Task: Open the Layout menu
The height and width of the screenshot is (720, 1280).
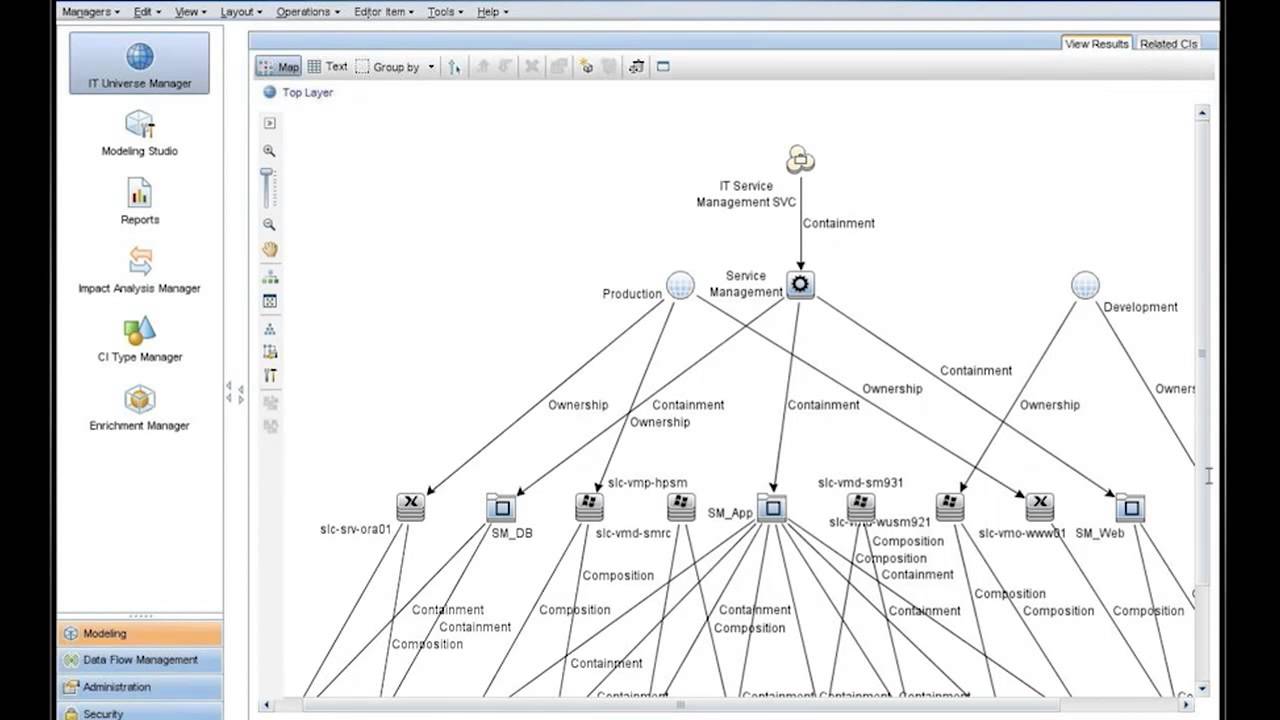Action: [x=241, y=12]
